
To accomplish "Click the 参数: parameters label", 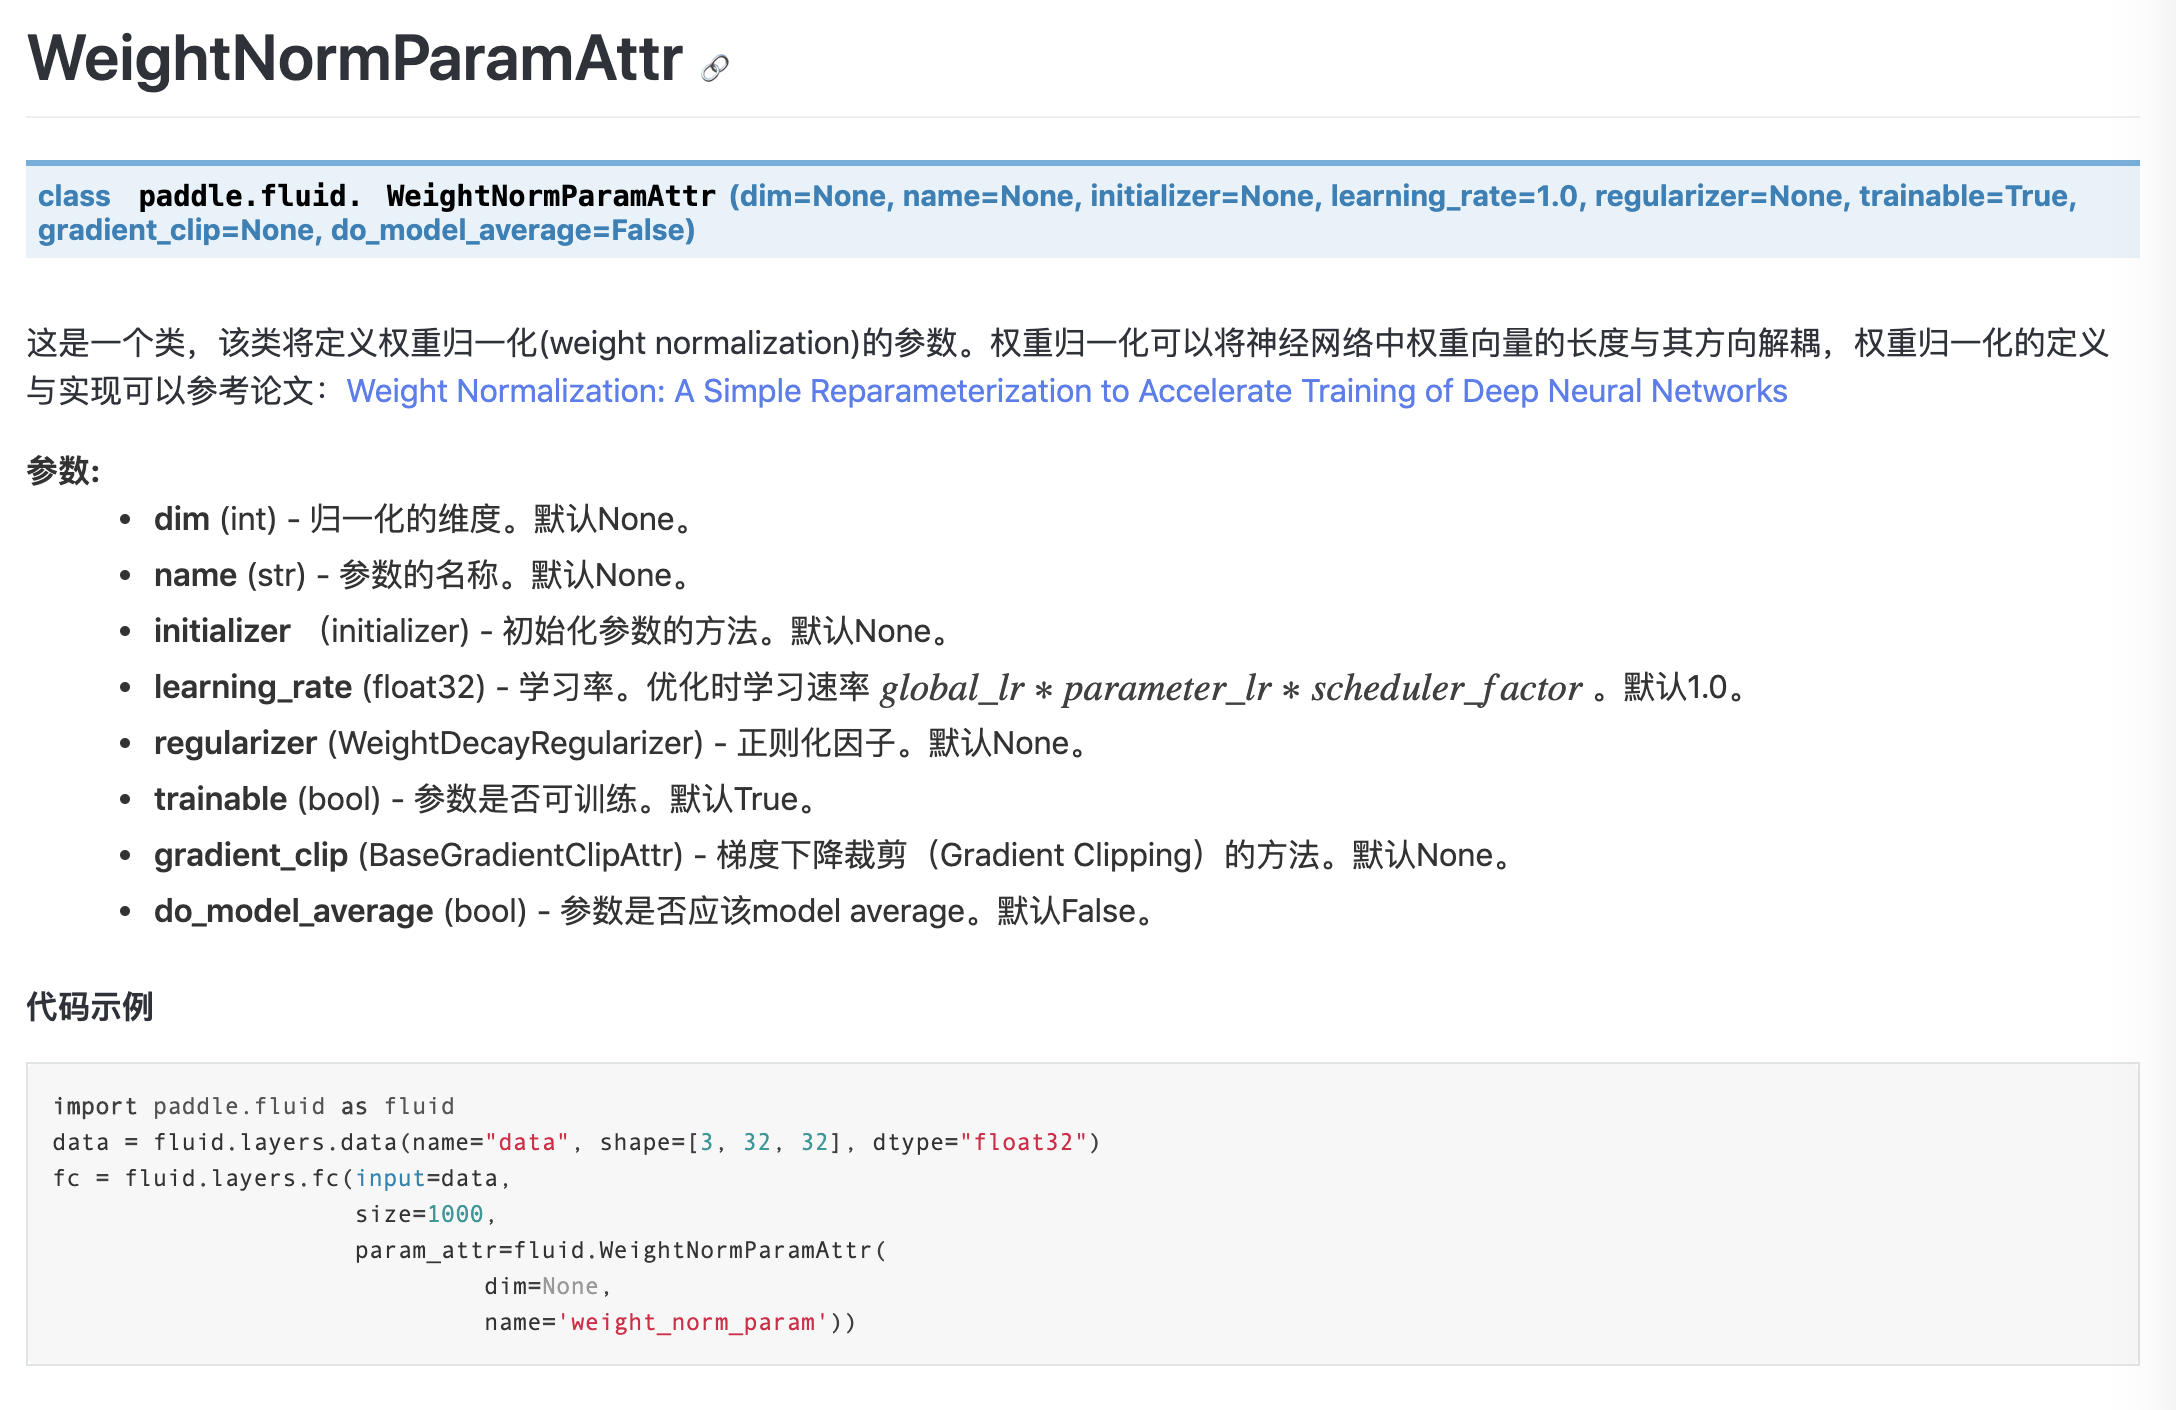I will point(63,470).
